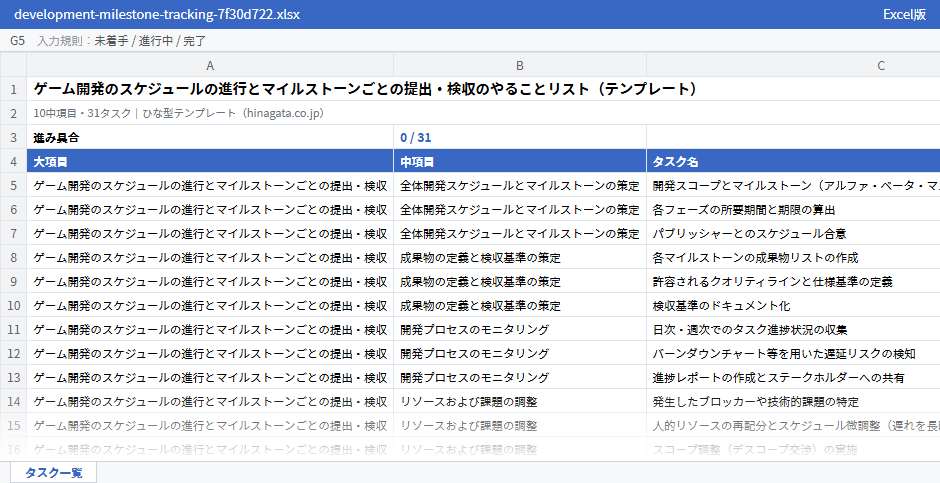
Task: Select row 2 header
Action: (13, 113)
